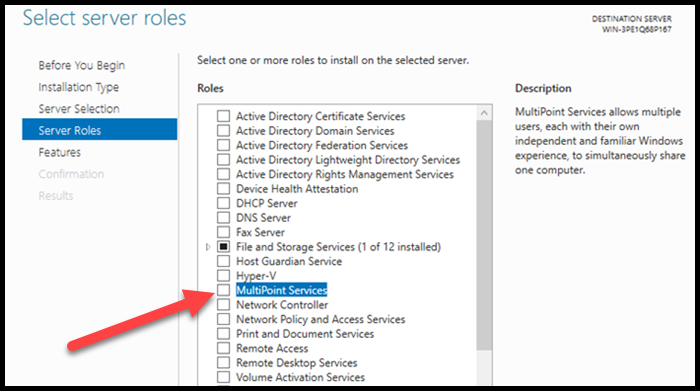Expand File and Storage Services tree arrow

[208, 247]
